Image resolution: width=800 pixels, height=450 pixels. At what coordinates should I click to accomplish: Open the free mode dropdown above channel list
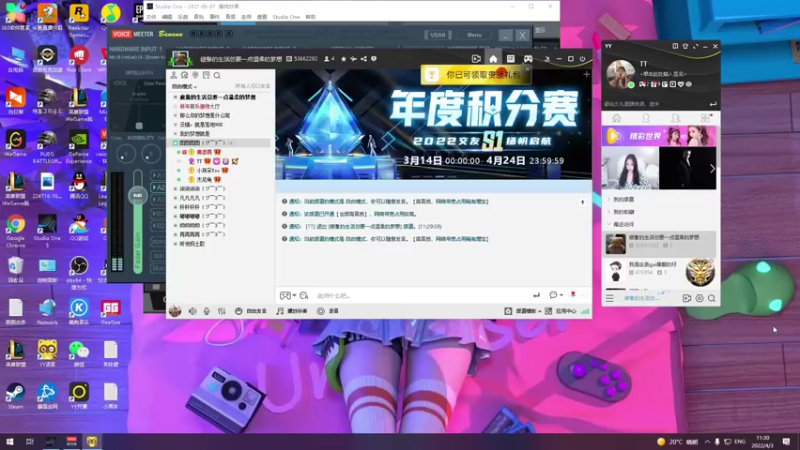184,86
